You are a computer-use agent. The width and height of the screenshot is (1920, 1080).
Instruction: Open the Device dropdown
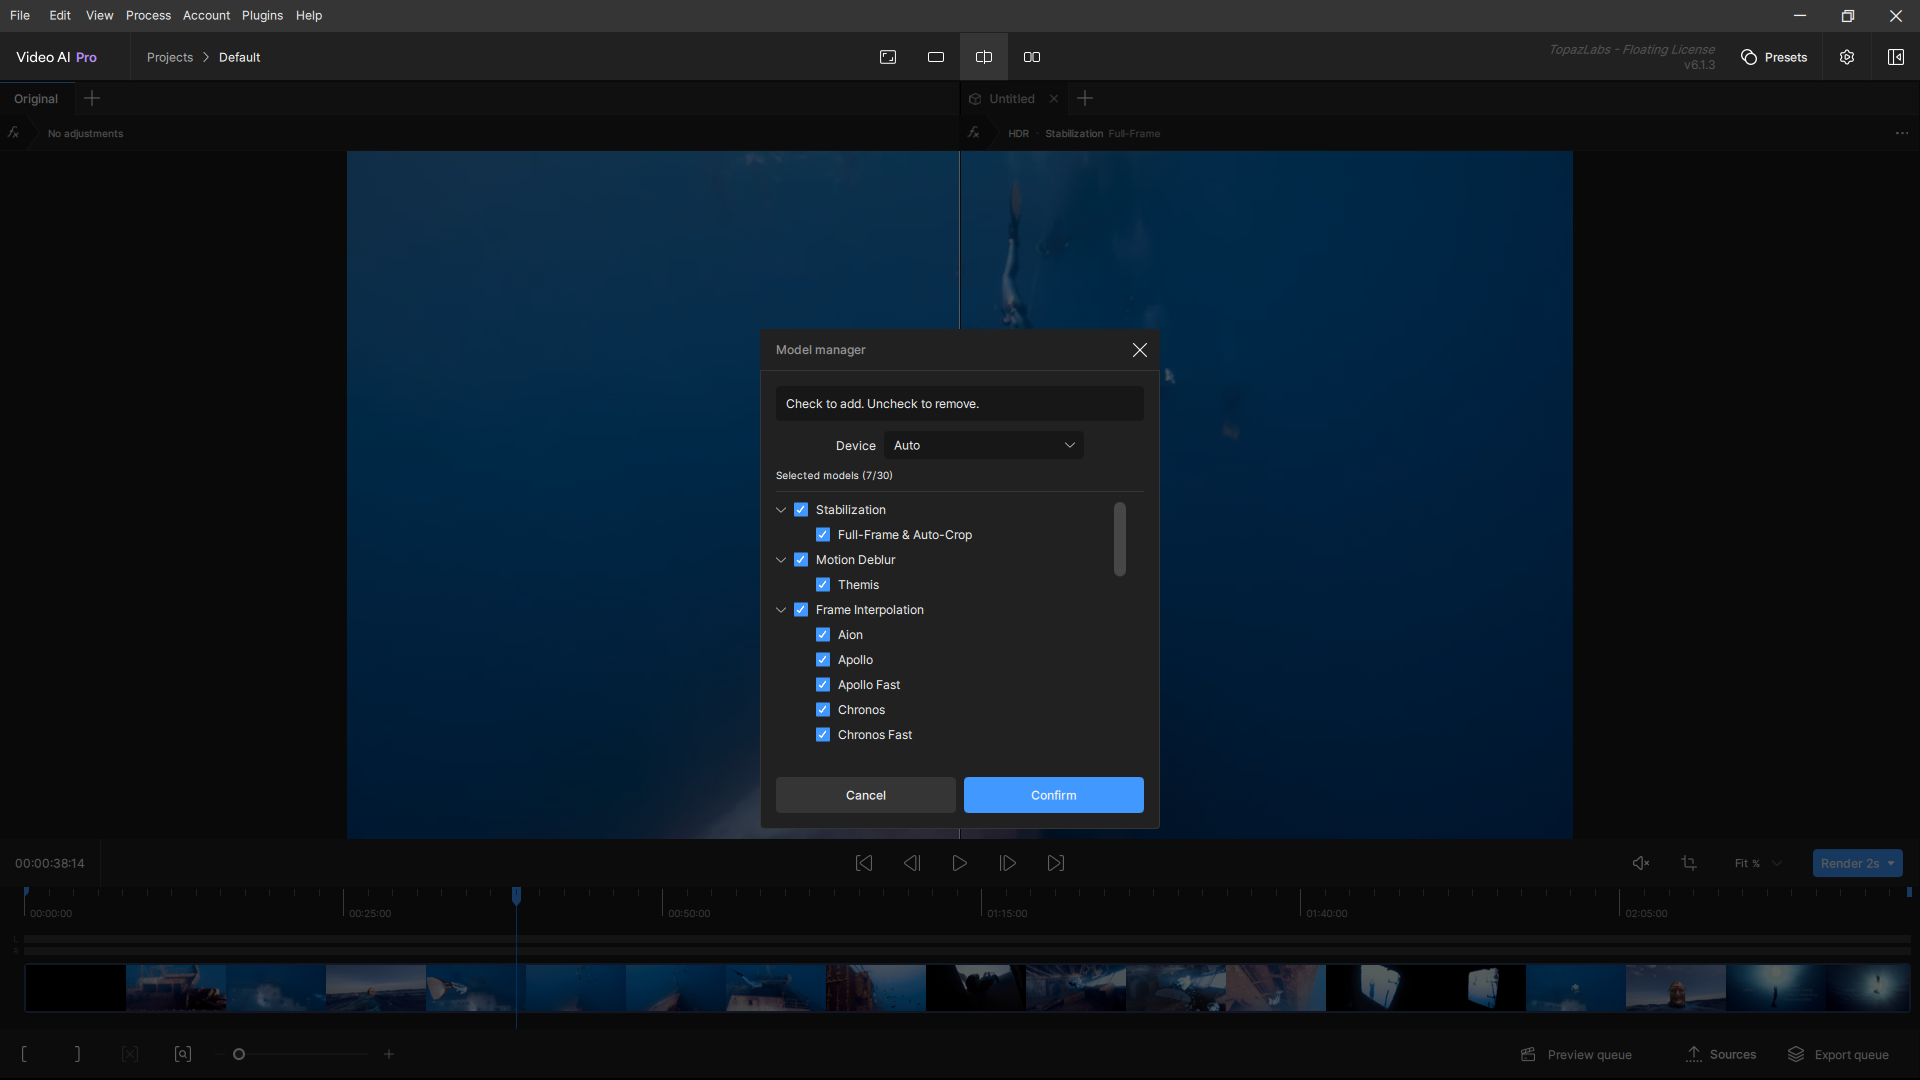[x=984, y=445]
